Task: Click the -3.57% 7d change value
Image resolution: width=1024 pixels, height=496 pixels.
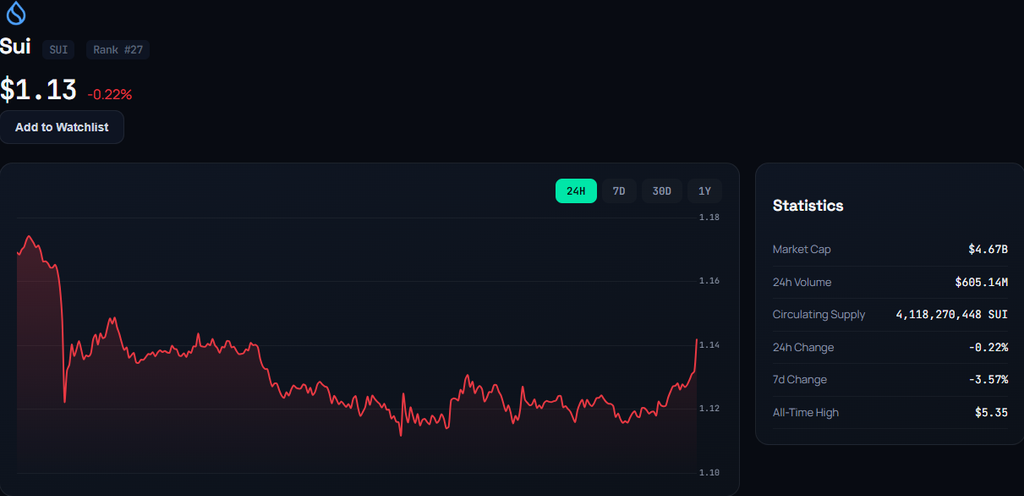Action: coord(988,379)
